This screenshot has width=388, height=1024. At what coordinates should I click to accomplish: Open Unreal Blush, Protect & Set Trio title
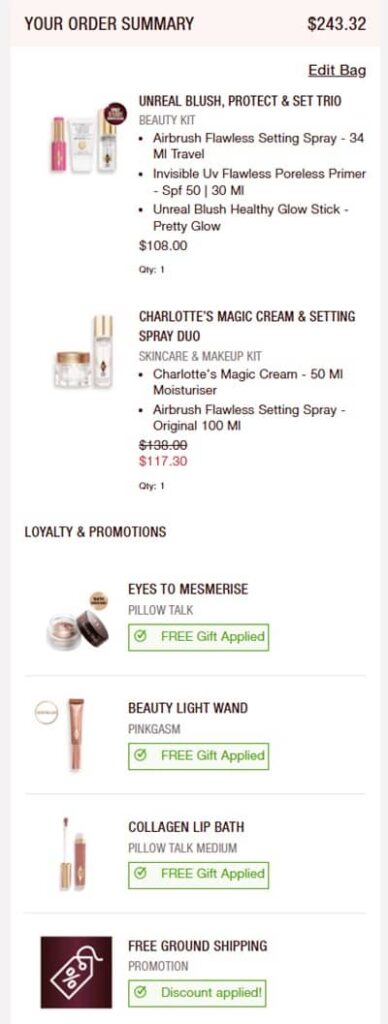pos(240,101)
